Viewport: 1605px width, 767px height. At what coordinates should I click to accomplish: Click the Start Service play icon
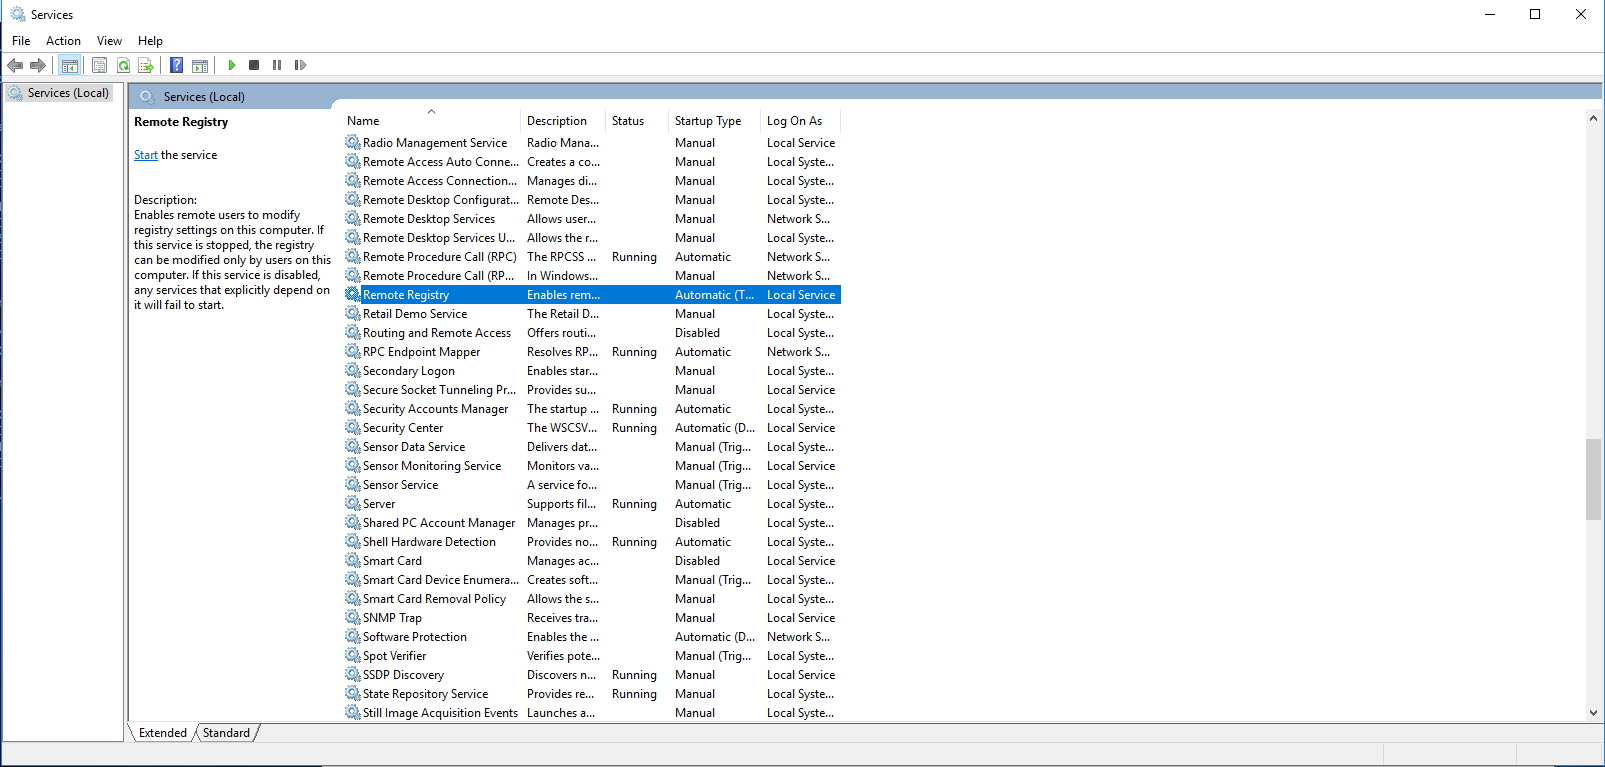[x=232, y=65]
